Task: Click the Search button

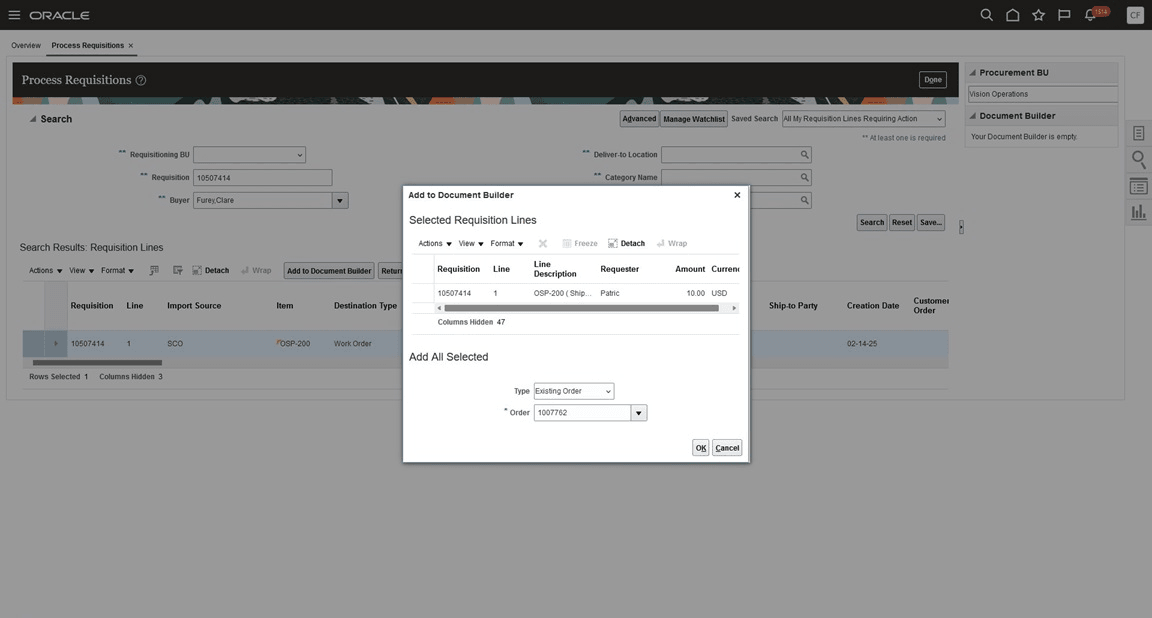Action: point(872,223)
